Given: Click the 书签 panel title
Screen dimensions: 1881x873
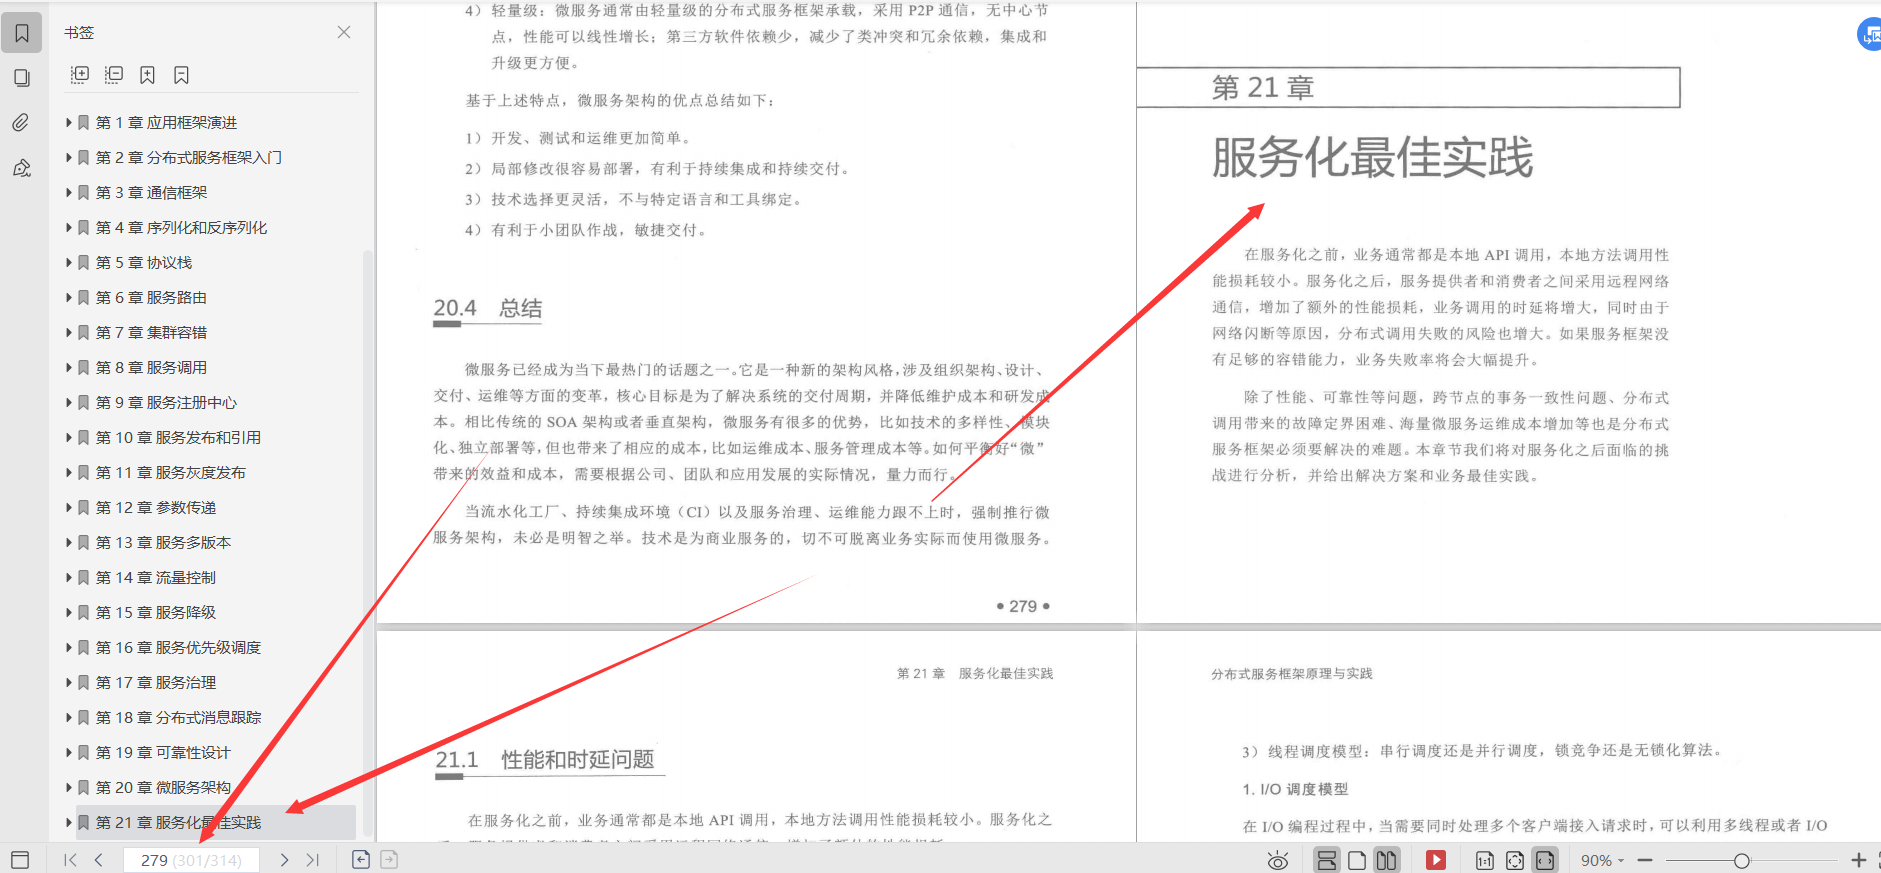Looking at the screenshot, I should tap(79, 32).
